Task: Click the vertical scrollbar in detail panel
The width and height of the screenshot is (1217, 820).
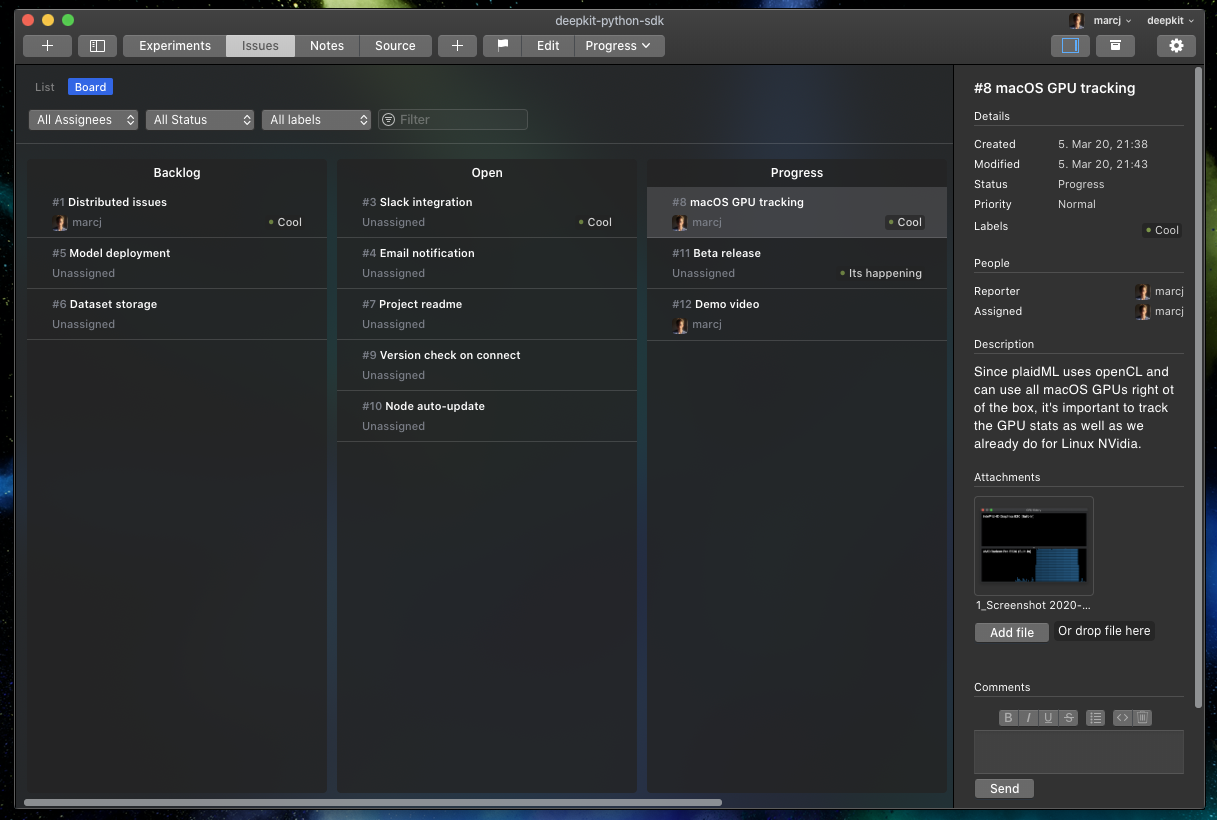Action: point(1199,388)
